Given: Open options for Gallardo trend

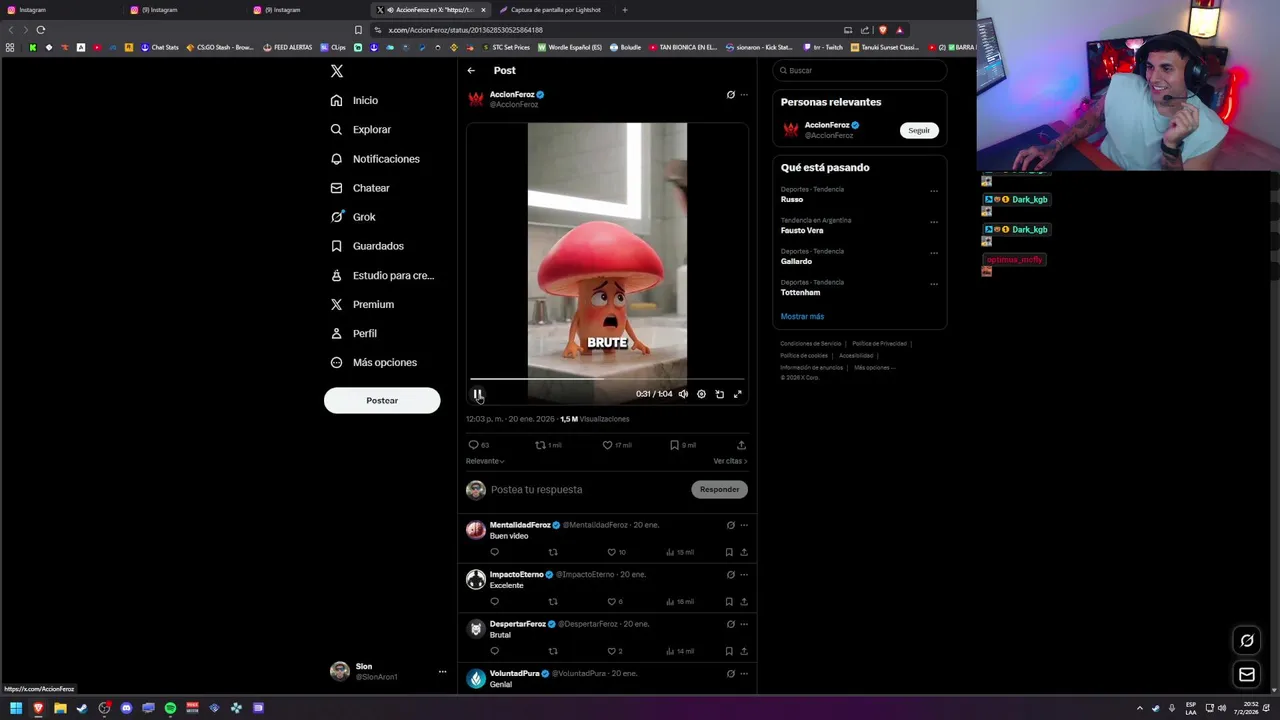Looking at the screenshot, I should pos(934,253).
